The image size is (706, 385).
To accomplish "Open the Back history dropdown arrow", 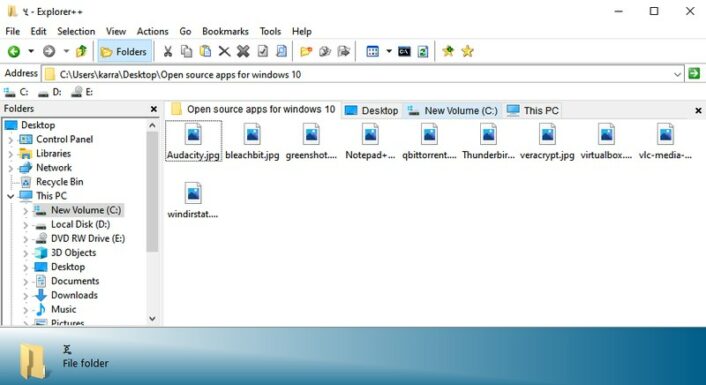I will point(31,51).
